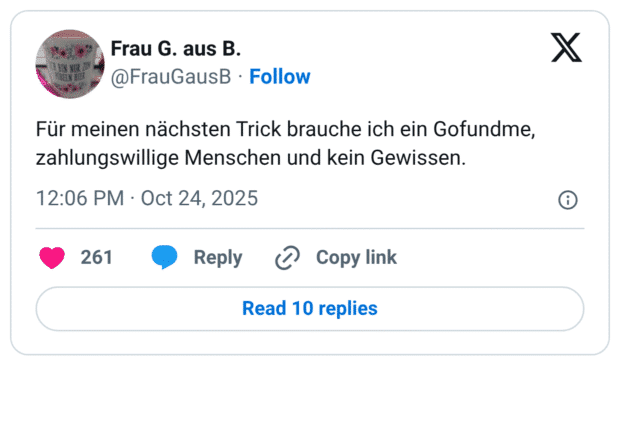Open the Frau G. aus B. profile picture
The width and height of the screenshot is (620, 430).
click(70, 63)
